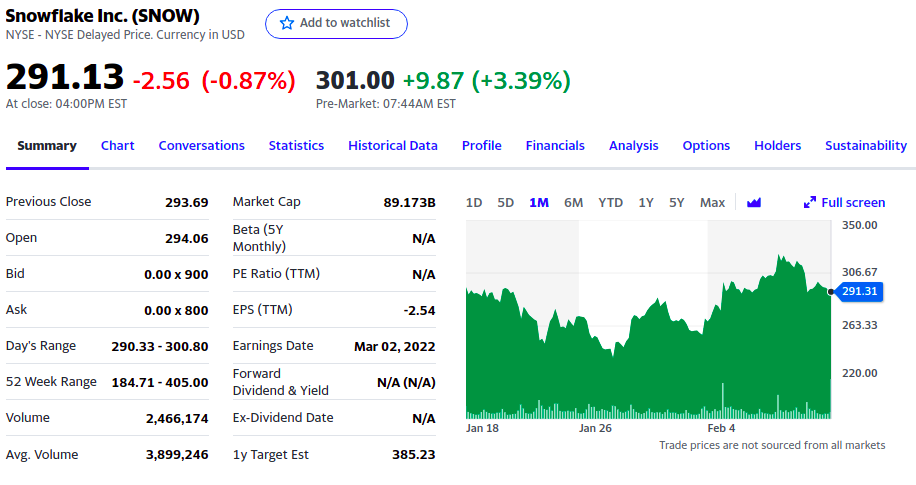
Task: Click the Jan 18 date label on chart
Action: [x=483, y=428]
